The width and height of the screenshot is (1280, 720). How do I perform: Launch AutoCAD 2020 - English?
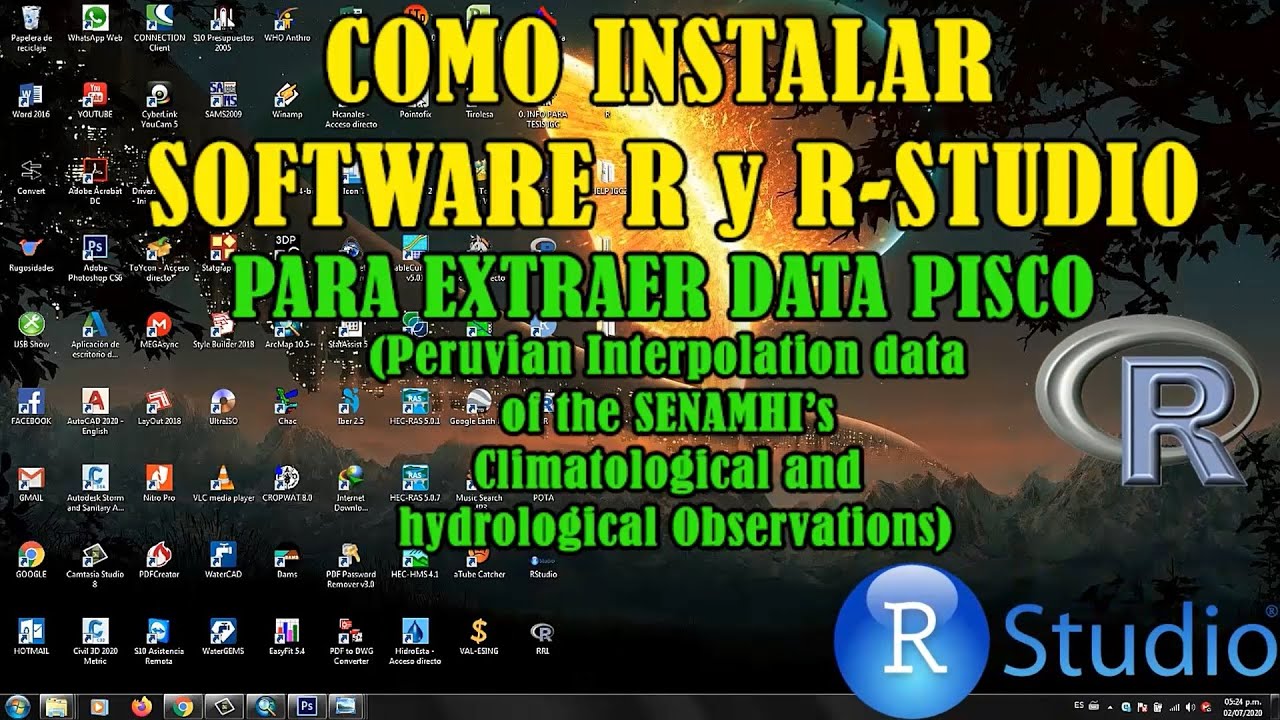95,412
